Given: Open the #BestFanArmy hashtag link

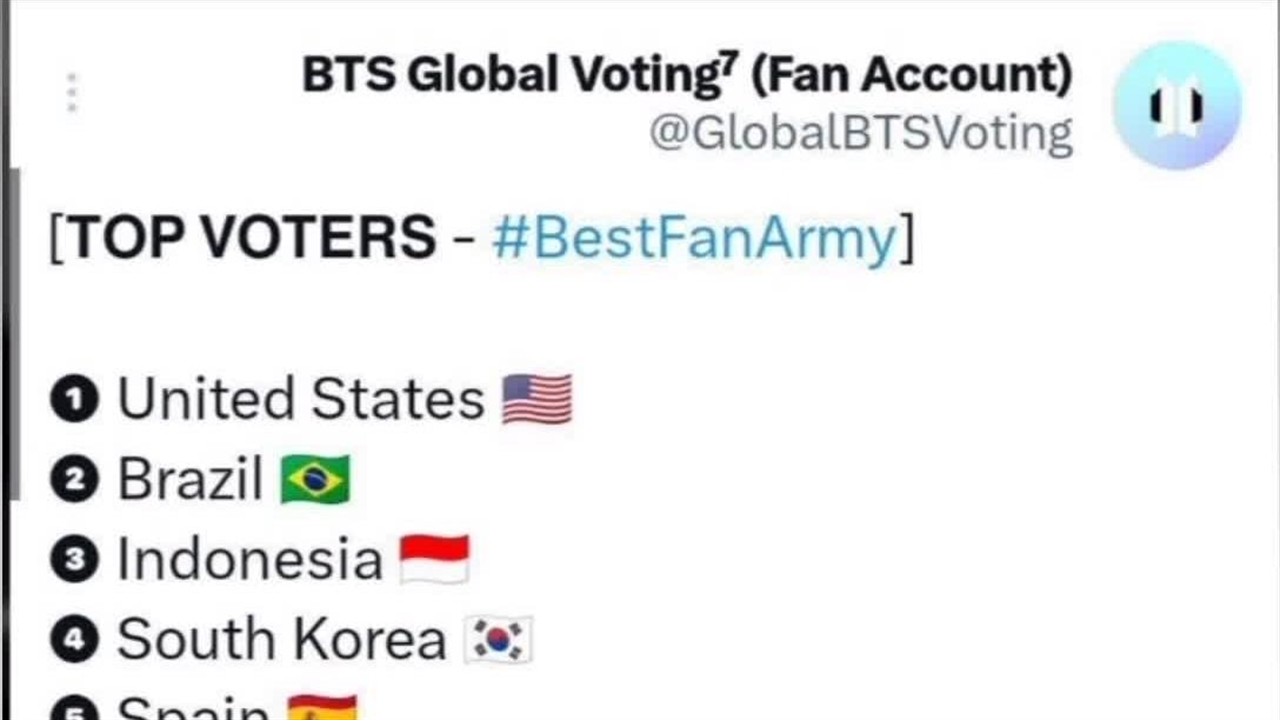Looking at the screenshot, I should pyautogui.click(x=694, y=238).
